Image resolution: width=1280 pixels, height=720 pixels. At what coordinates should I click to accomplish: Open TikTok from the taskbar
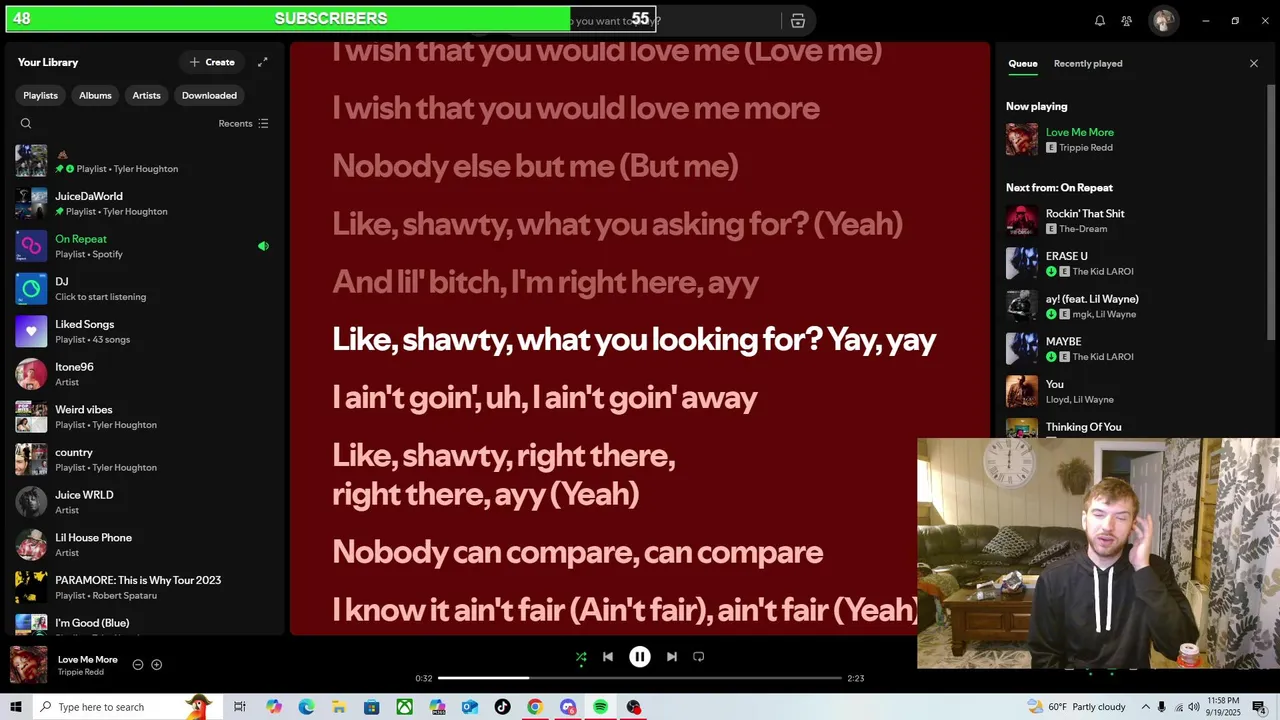502,707
